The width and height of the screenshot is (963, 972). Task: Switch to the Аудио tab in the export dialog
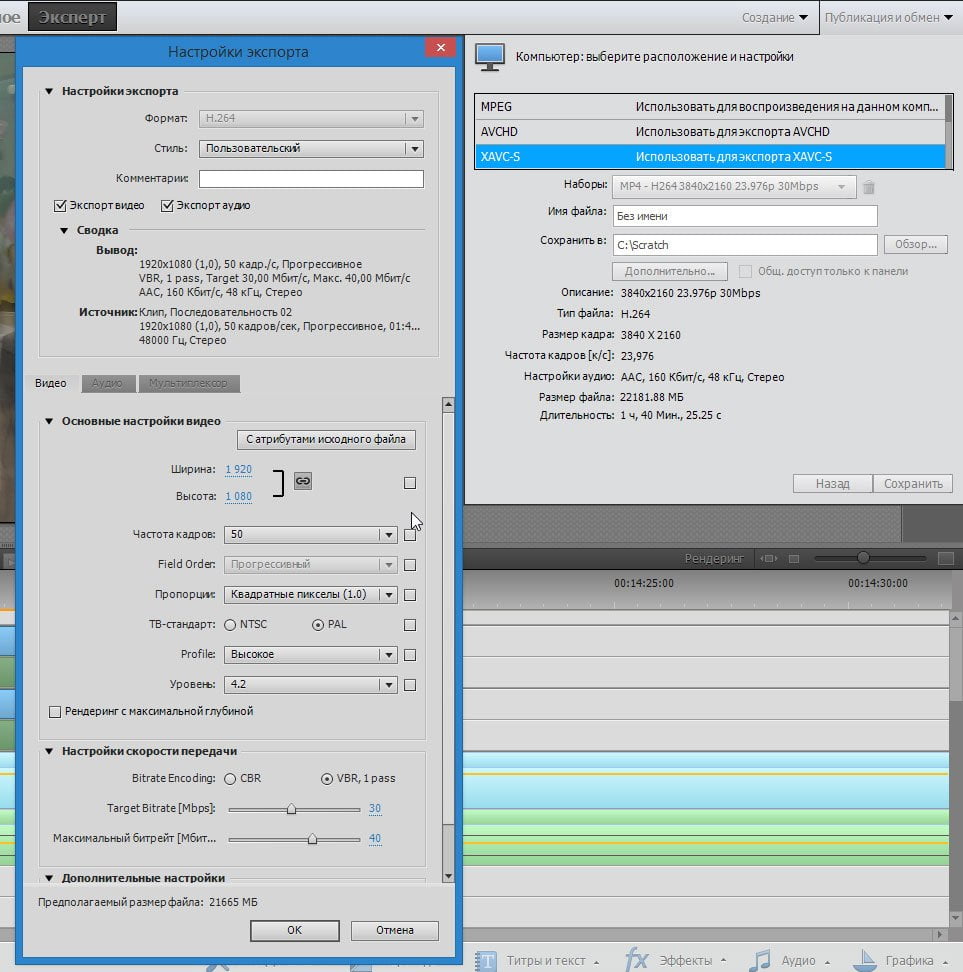[108, 384]
